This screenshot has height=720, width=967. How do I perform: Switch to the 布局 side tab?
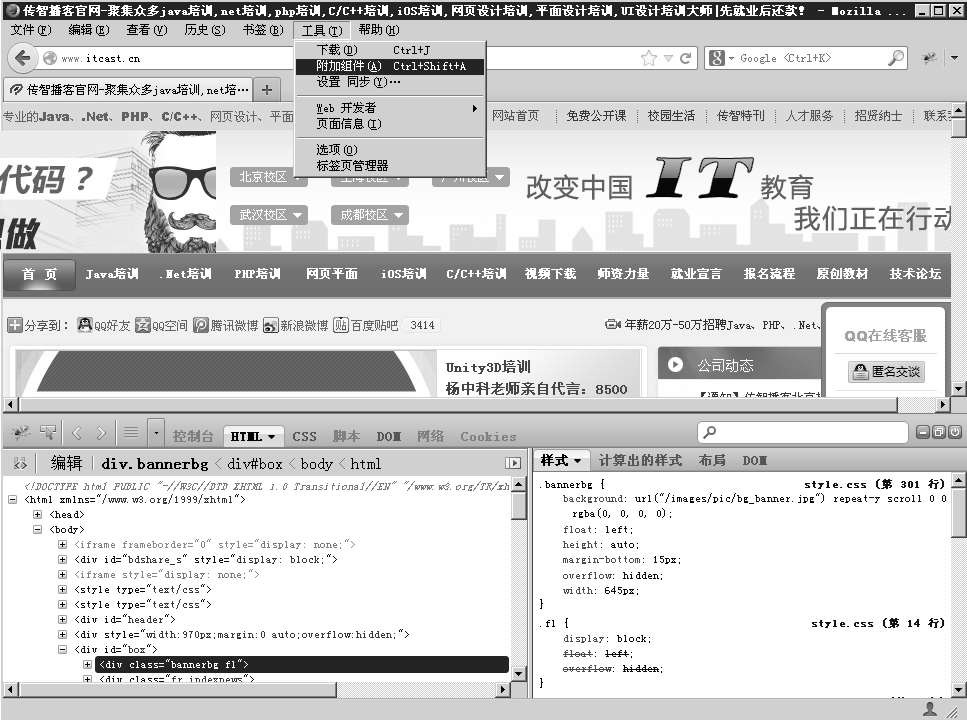coord(712,460)
